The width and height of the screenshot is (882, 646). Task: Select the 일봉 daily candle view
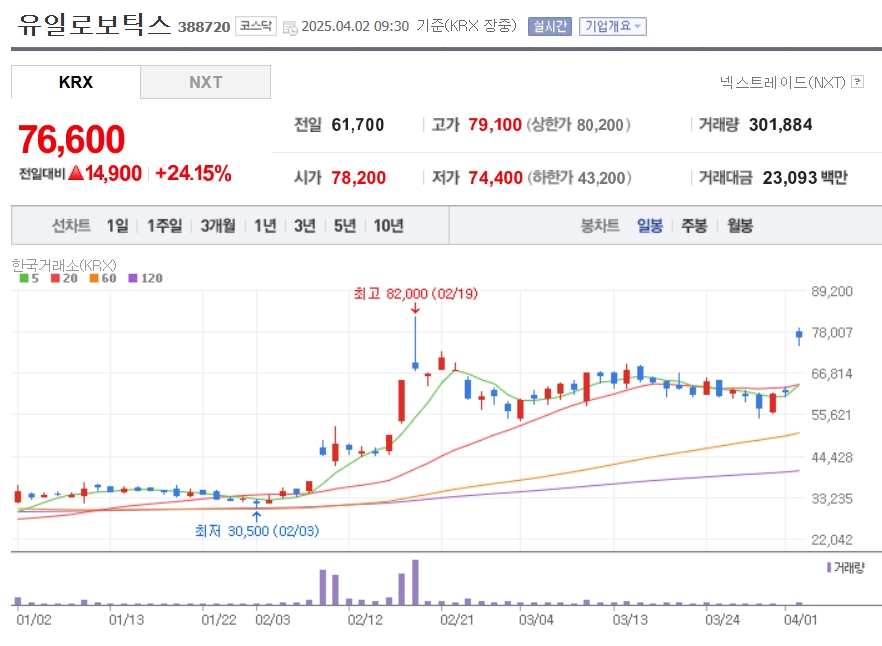(650, 226)
